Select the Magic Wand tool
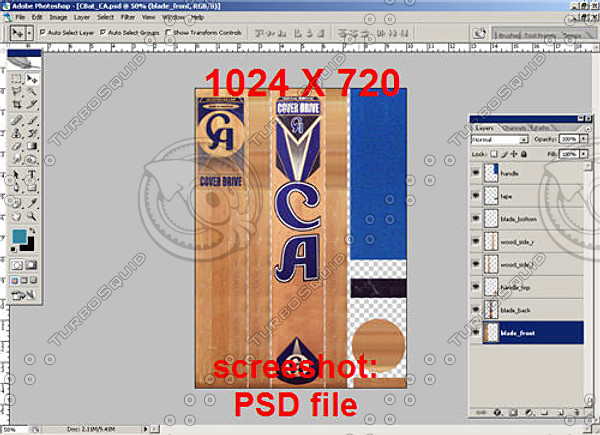This screenshot has width=600, height=435. [31, 91]
